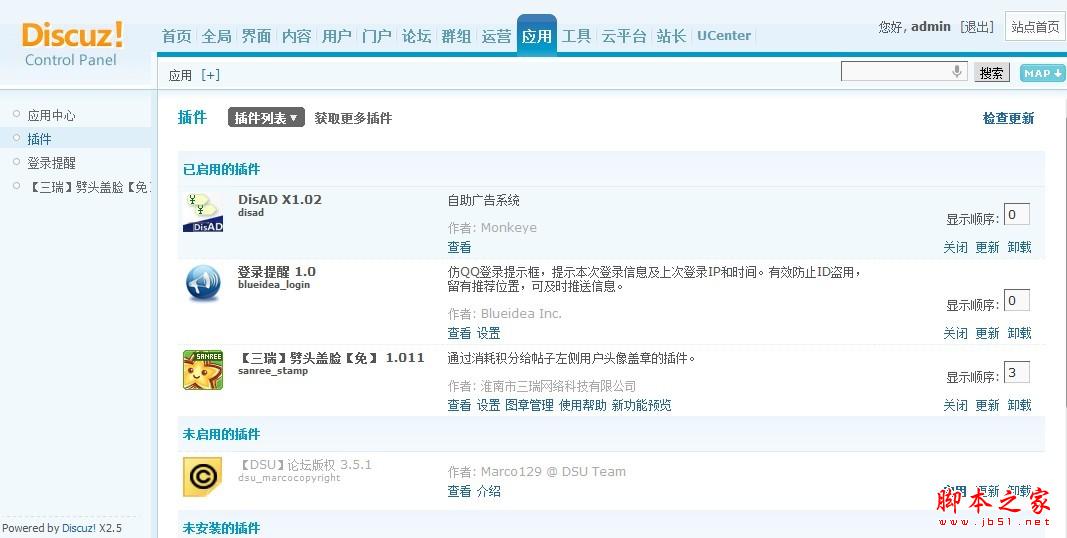Click 查看 for DSU论坛版权 plugin
Screen dimensions: 1067x538
tap(459, 491)
